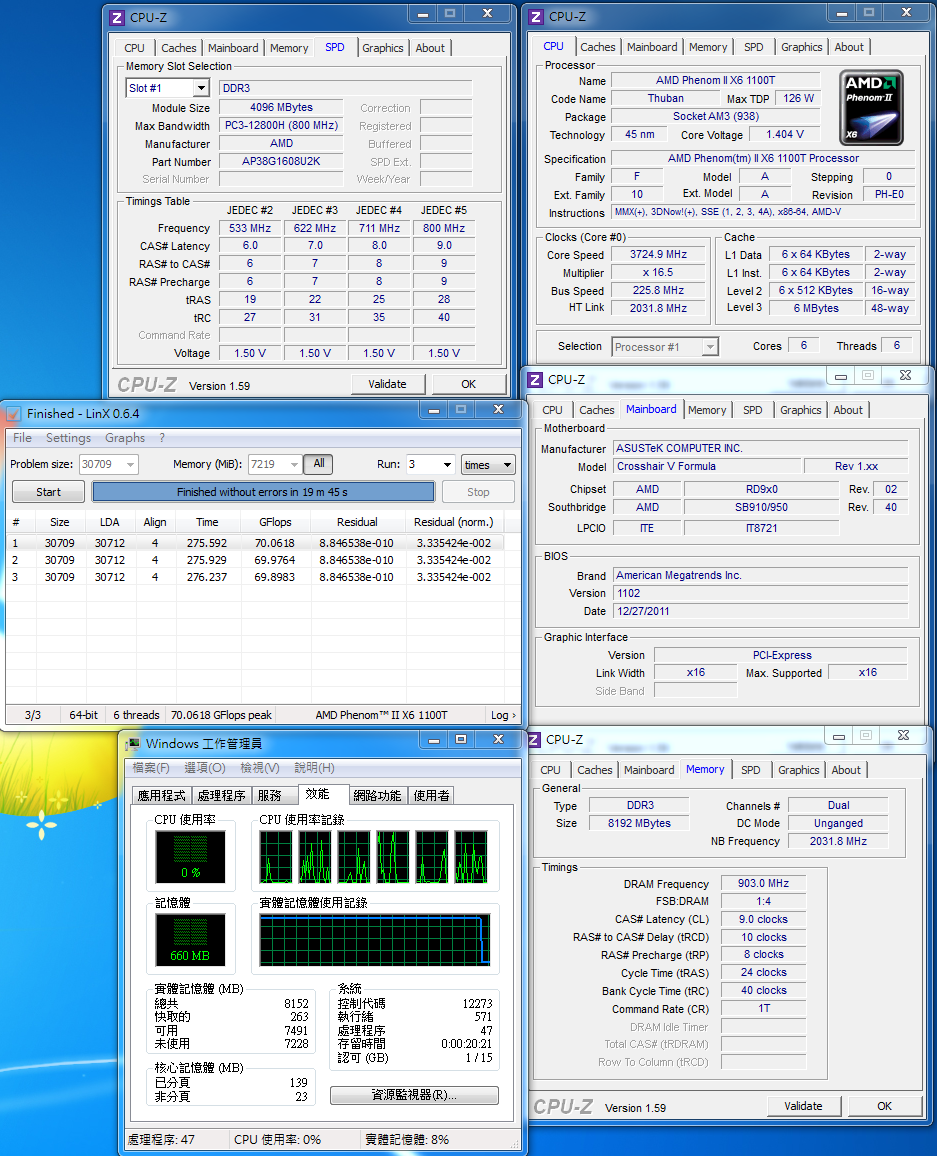
Task: Open CPU tab in Memory CPU-Z window
Action: coord(550,770)
